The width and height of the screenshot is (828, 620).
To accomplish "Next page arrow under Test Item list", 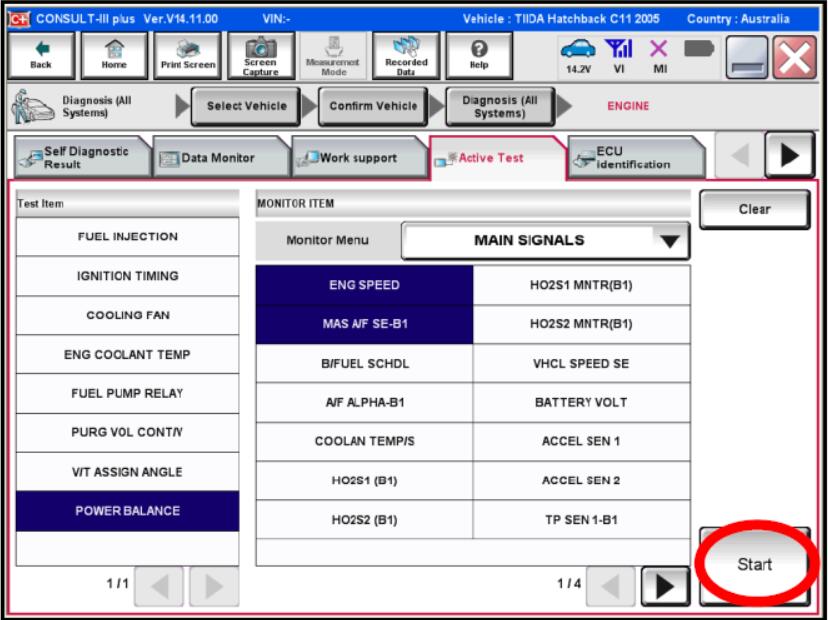I will tap(214, 586).
